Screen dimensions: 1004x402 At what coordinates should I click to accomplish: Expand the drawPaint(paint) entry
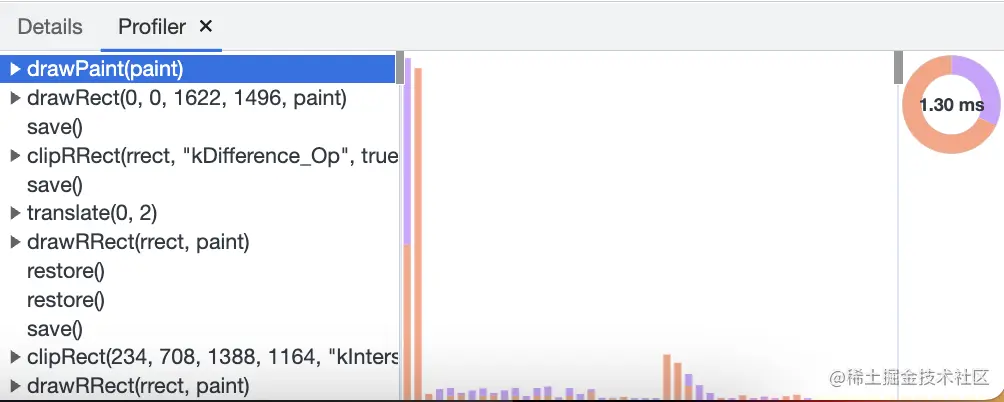tap(16, 69)
